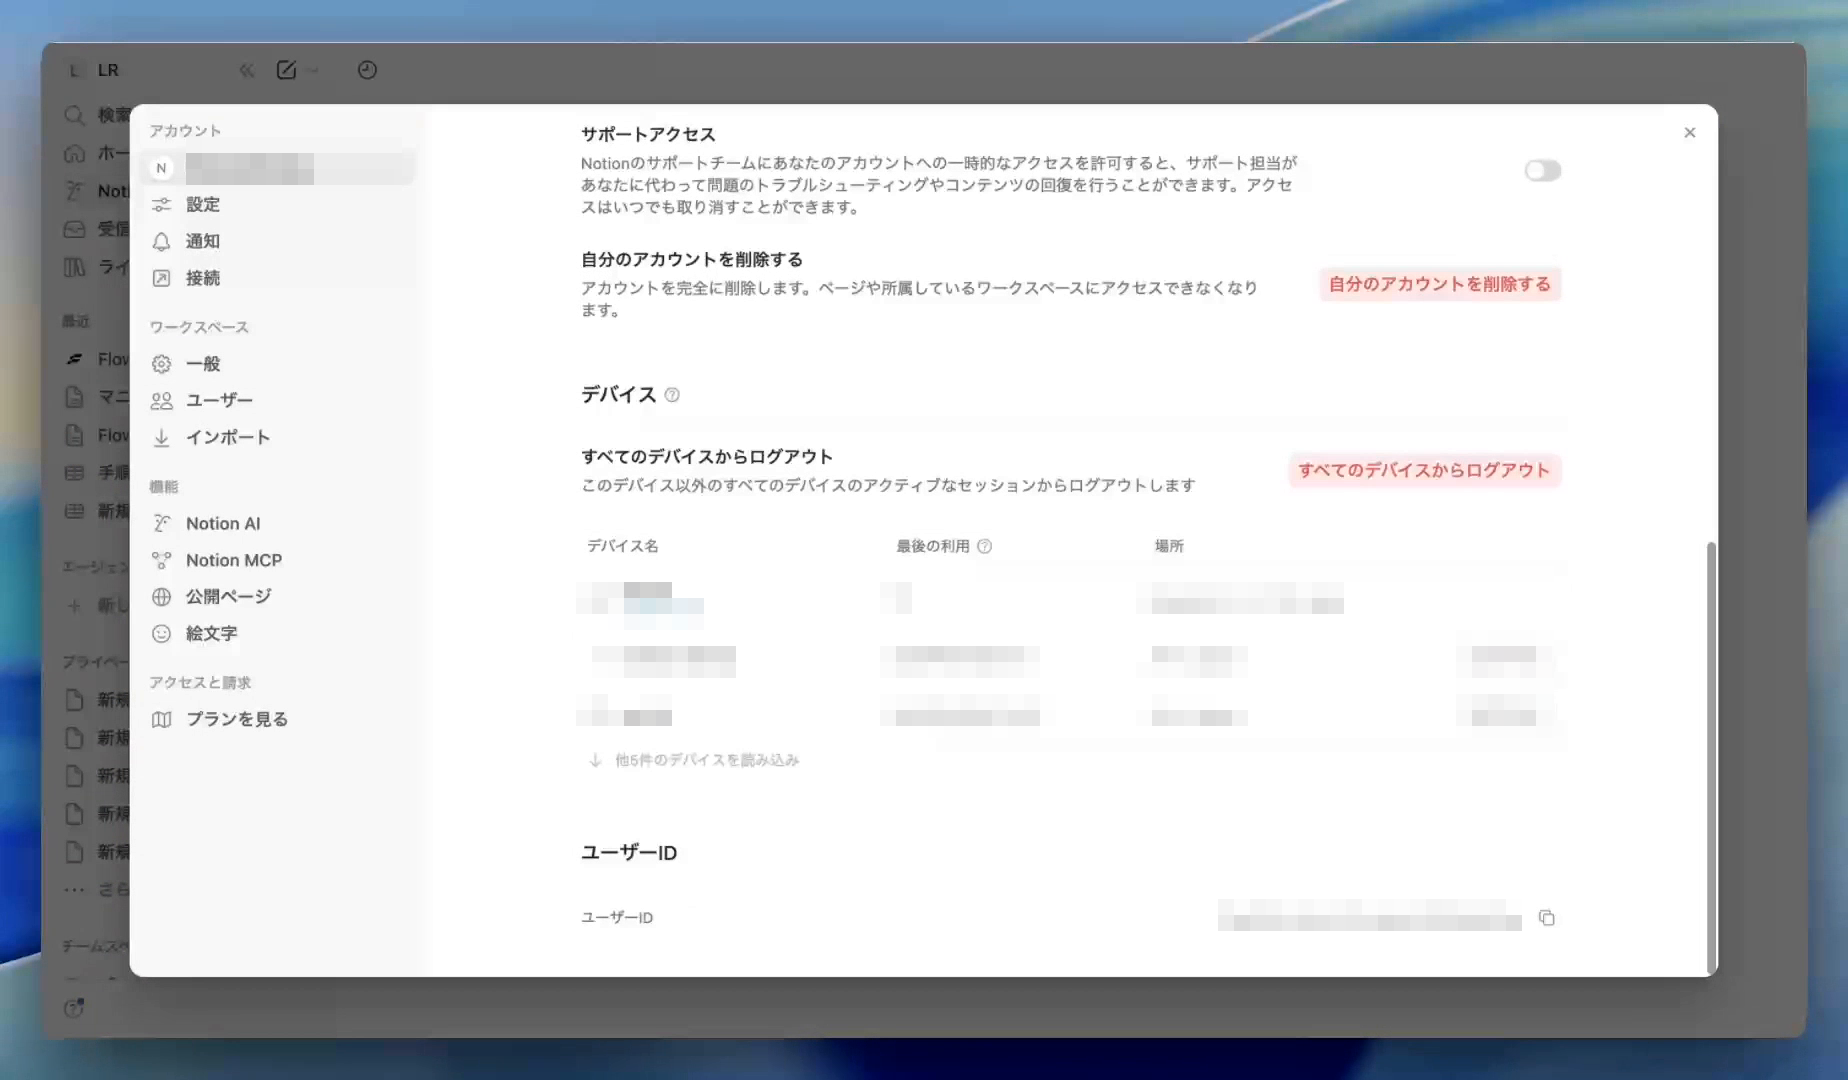Open the デバイス help question icon
Image resolution: width=1848 pixels, height=1080 pixels.
pyautogui.click(x=672, y=395)
